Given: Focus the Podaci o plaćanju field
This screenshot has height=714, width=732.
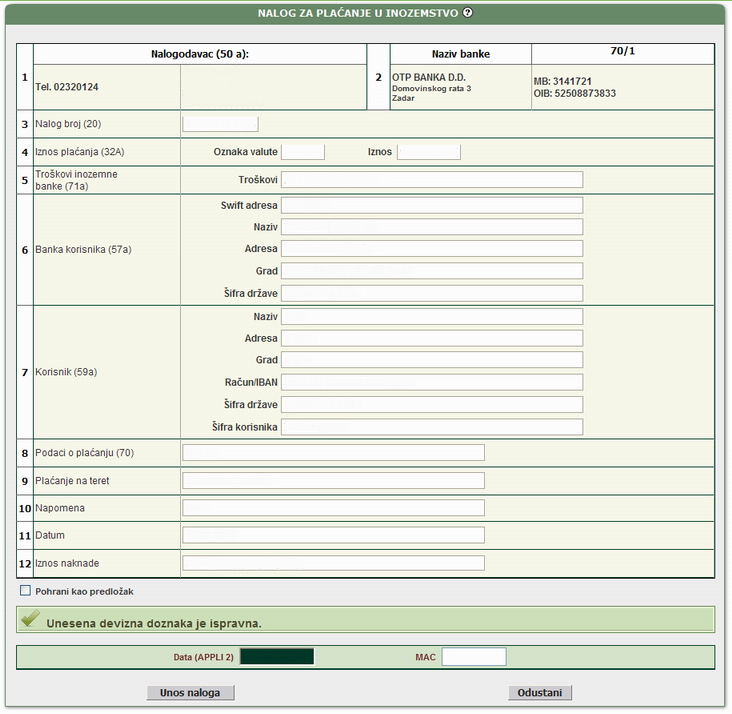Looking at the screenshot, I should click(333, 453).
